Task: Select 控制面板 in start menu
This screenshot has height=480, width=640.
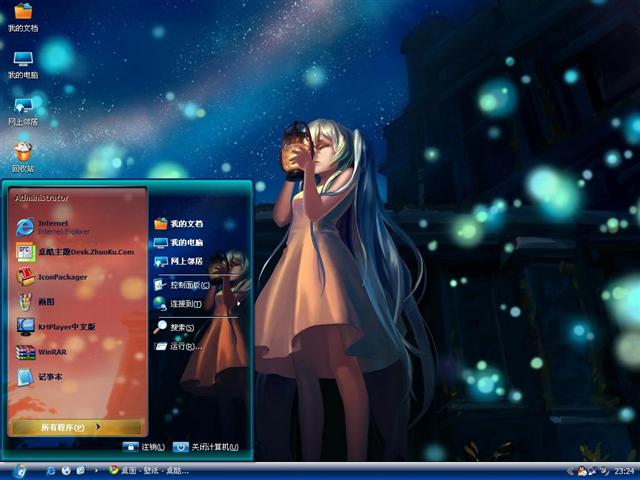Action: [188, 285]
